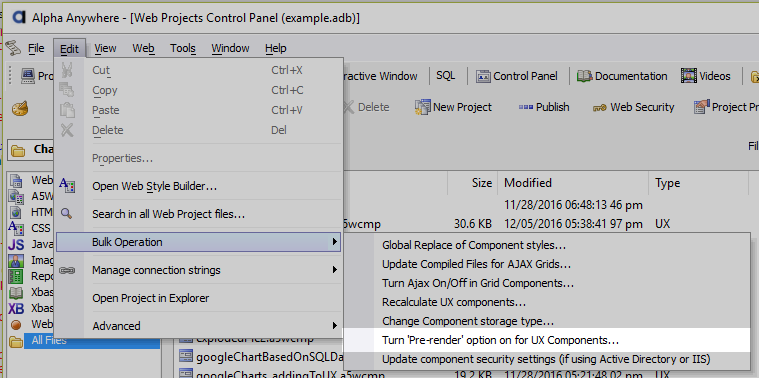Expand the Advanced submenu arrow
This screenshot has width=759, height=378.
point(334,326)
